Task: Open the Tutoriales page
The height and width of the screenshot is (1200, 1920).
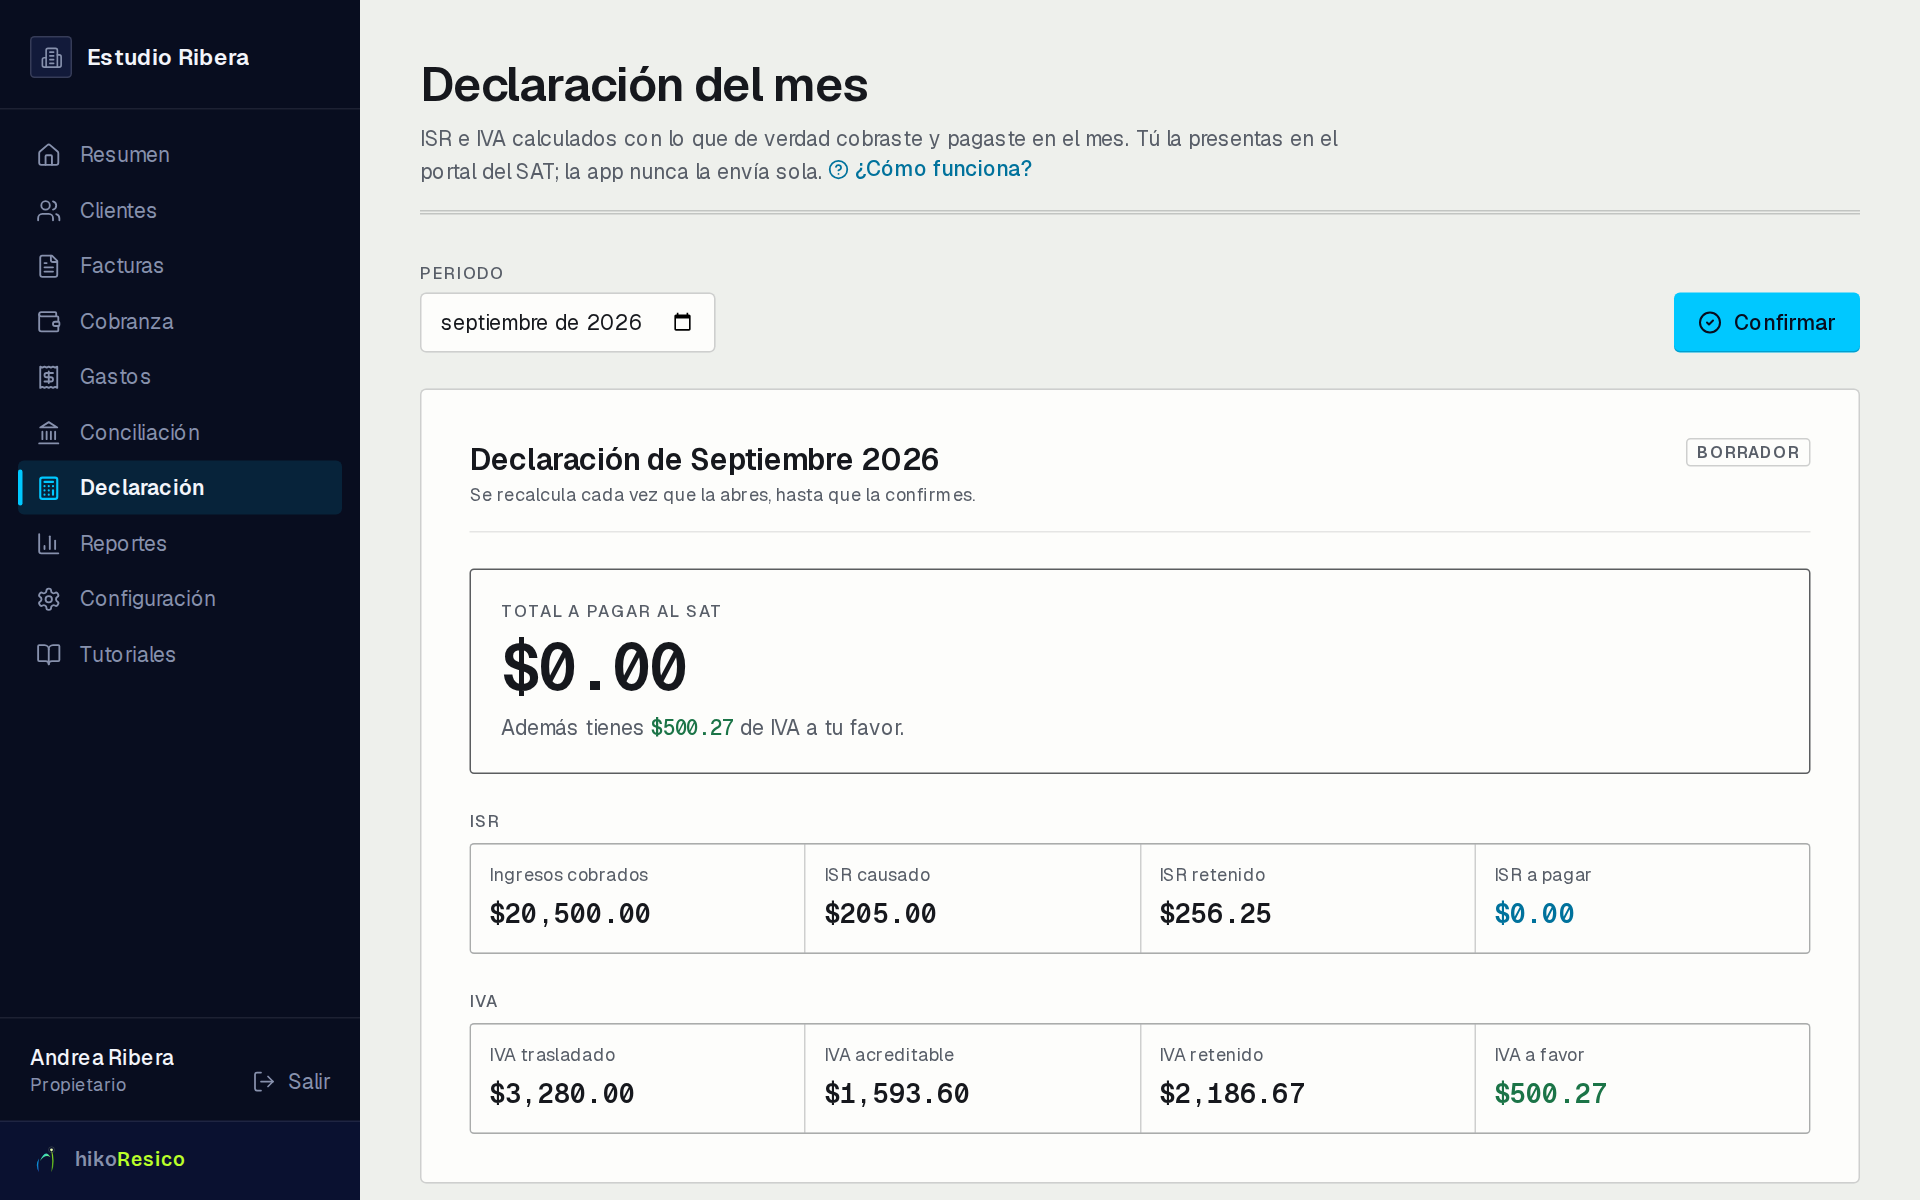Action: click(180, 655)
